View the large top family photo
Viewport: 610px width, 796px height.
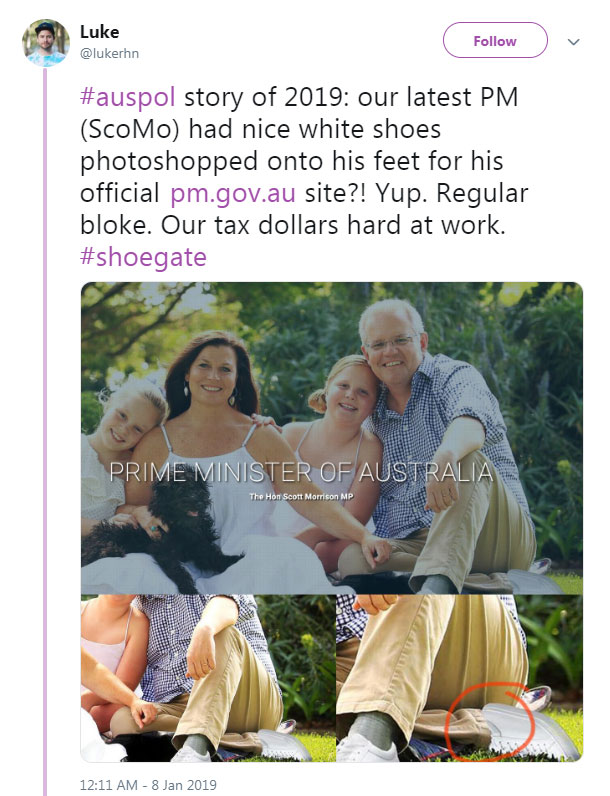(332, 438)
